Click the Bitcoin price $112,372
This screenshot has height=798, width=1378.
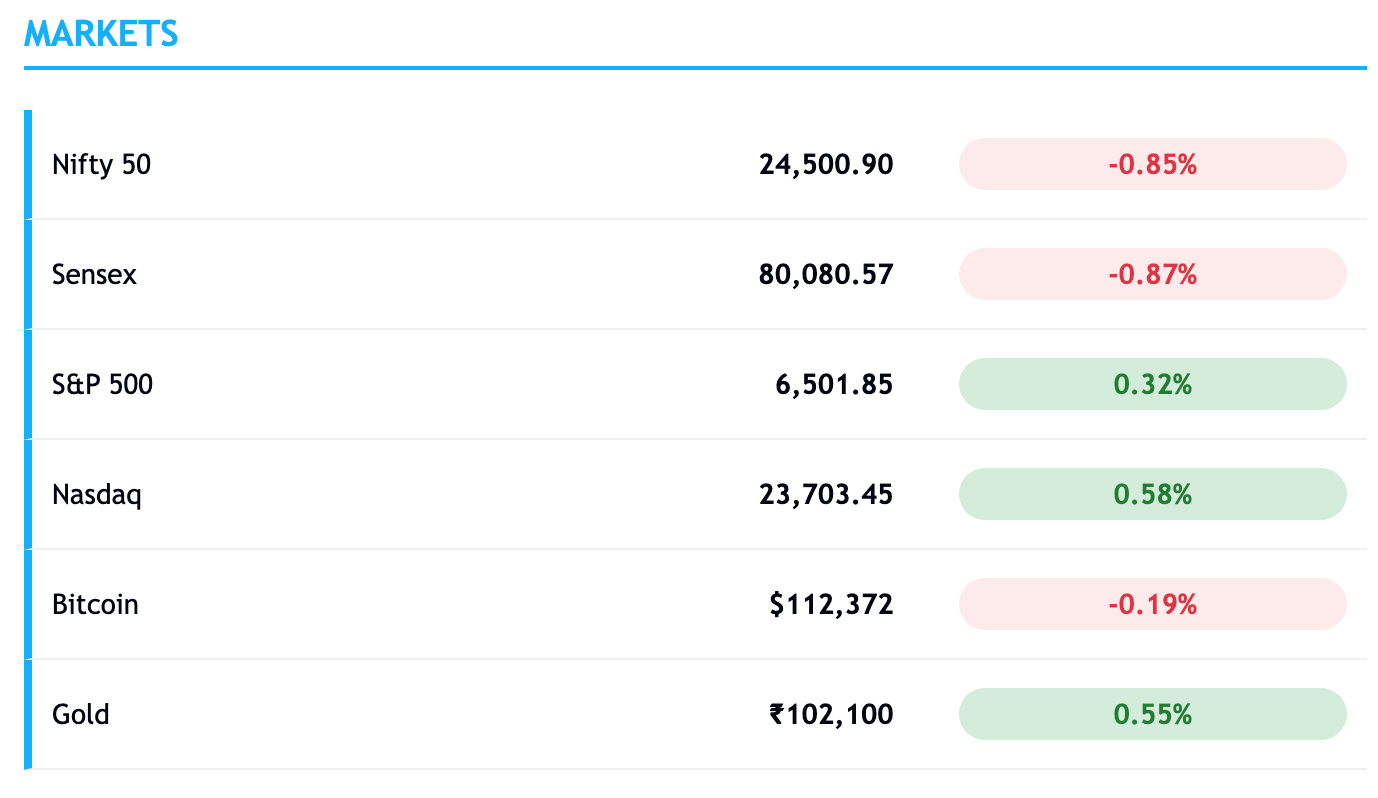click(832, 604)
